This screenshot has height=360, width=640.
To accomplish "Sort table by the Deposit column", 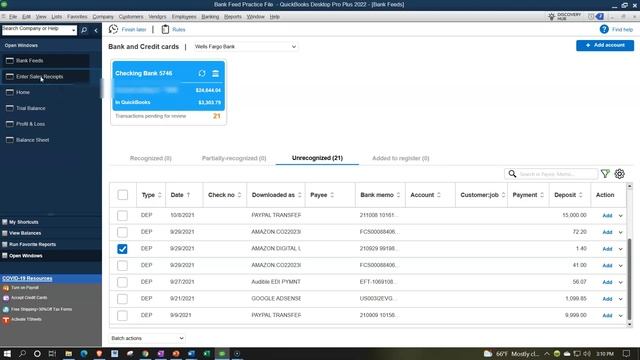I will click(x=568, y=195).
